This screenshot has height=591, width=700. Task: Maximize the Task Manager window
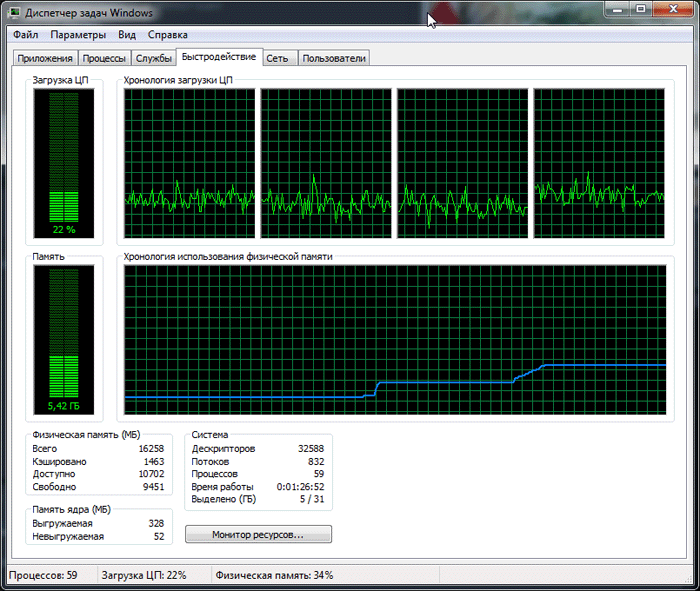641,9
